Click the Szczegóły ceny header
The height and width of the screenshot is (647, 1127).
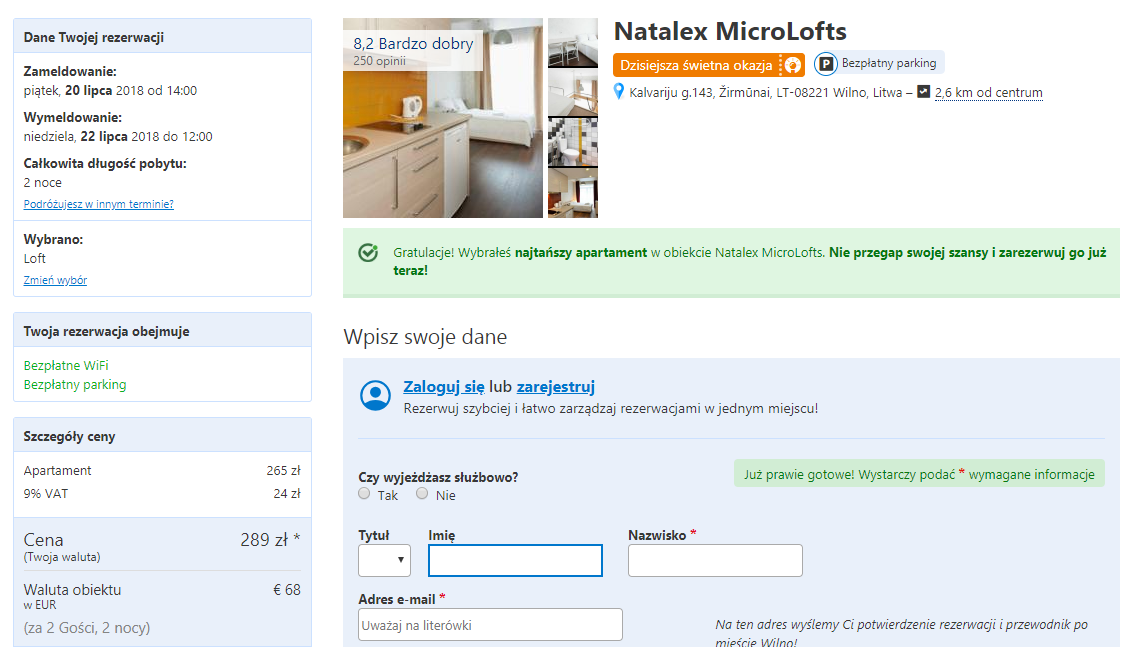click(162, 436)
